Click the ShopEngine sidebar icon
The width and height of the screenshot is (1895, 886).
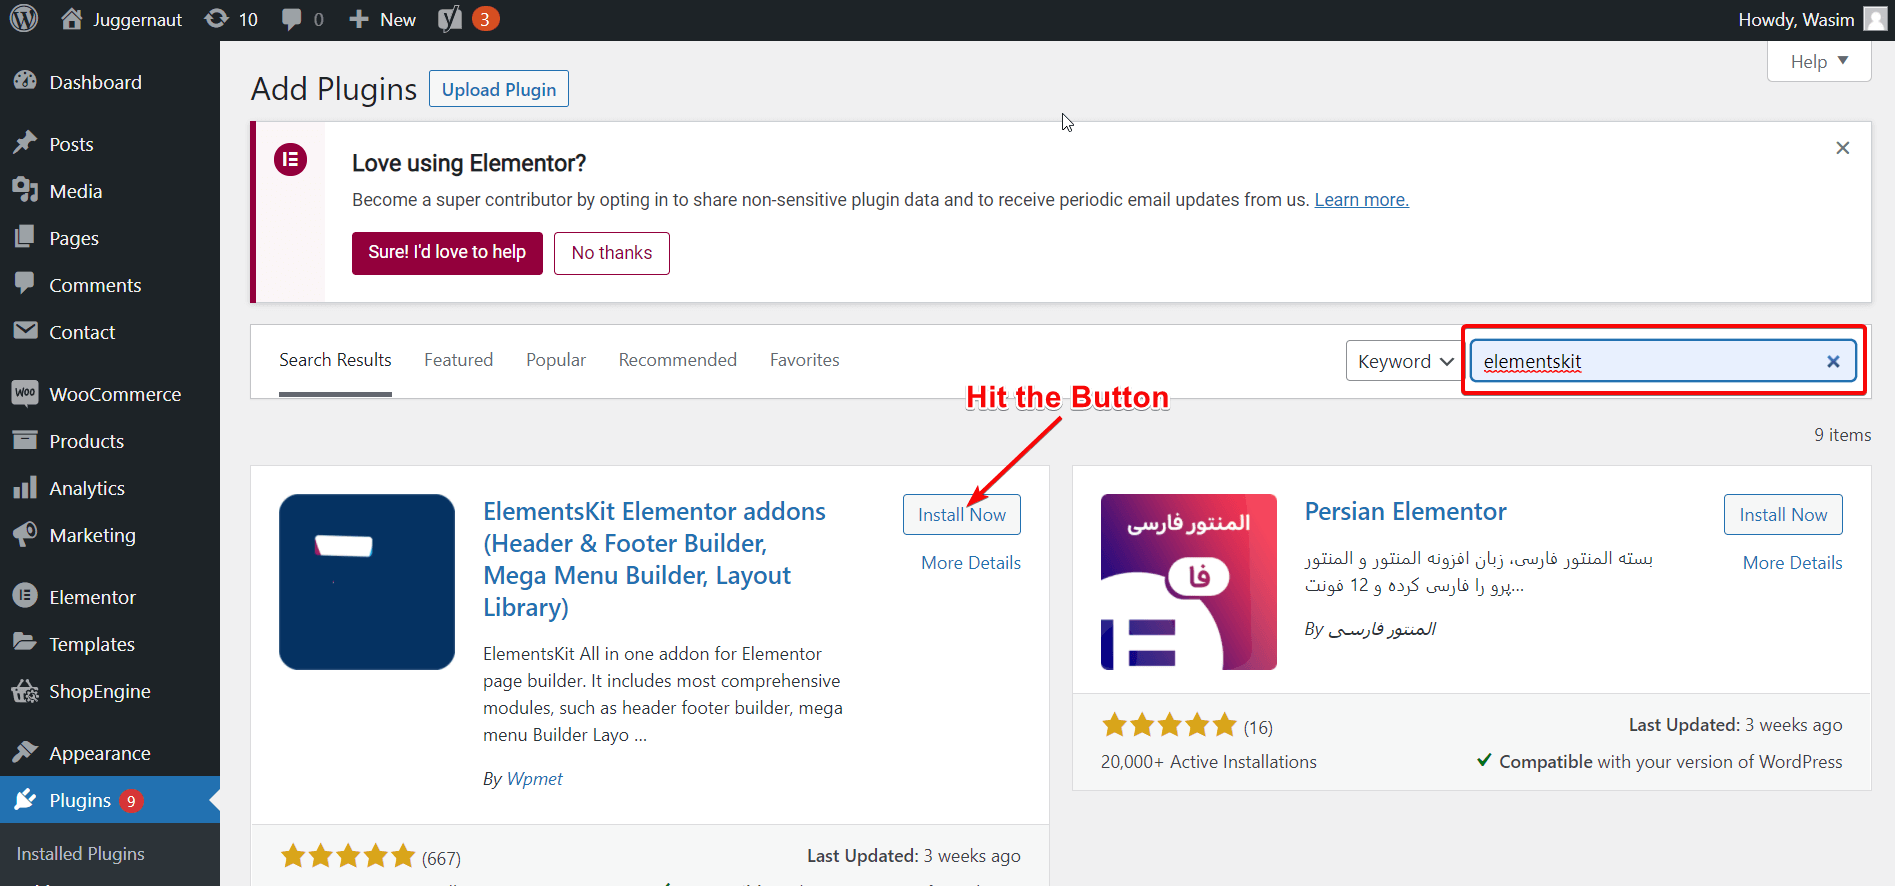[25, 691]
